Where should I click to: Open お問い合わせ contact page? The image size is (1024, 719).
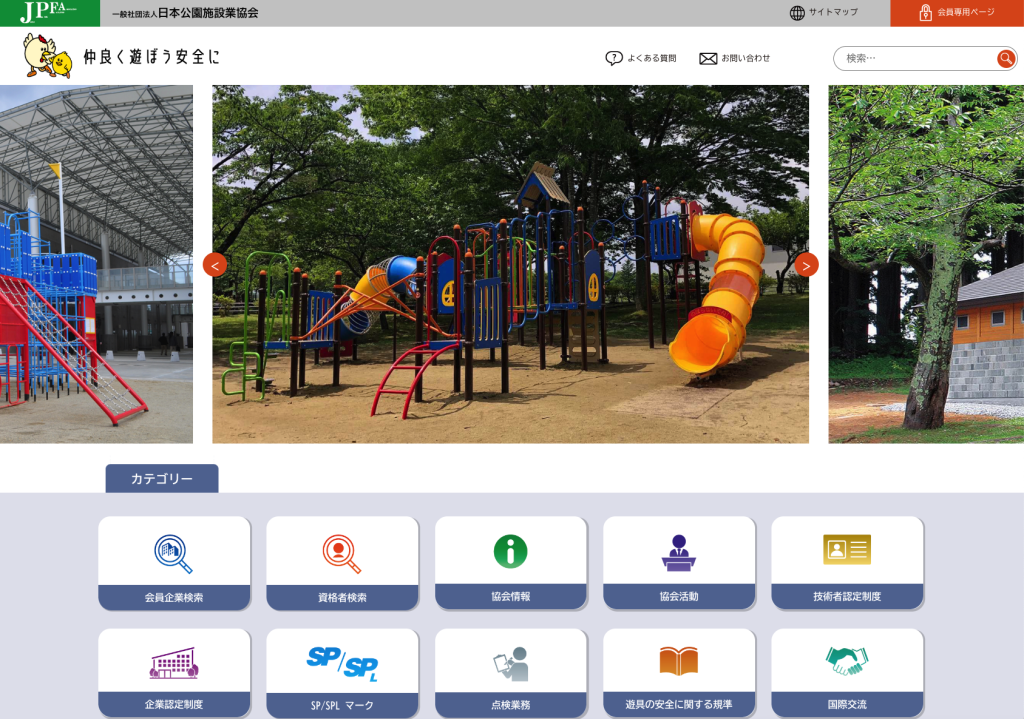735,58
